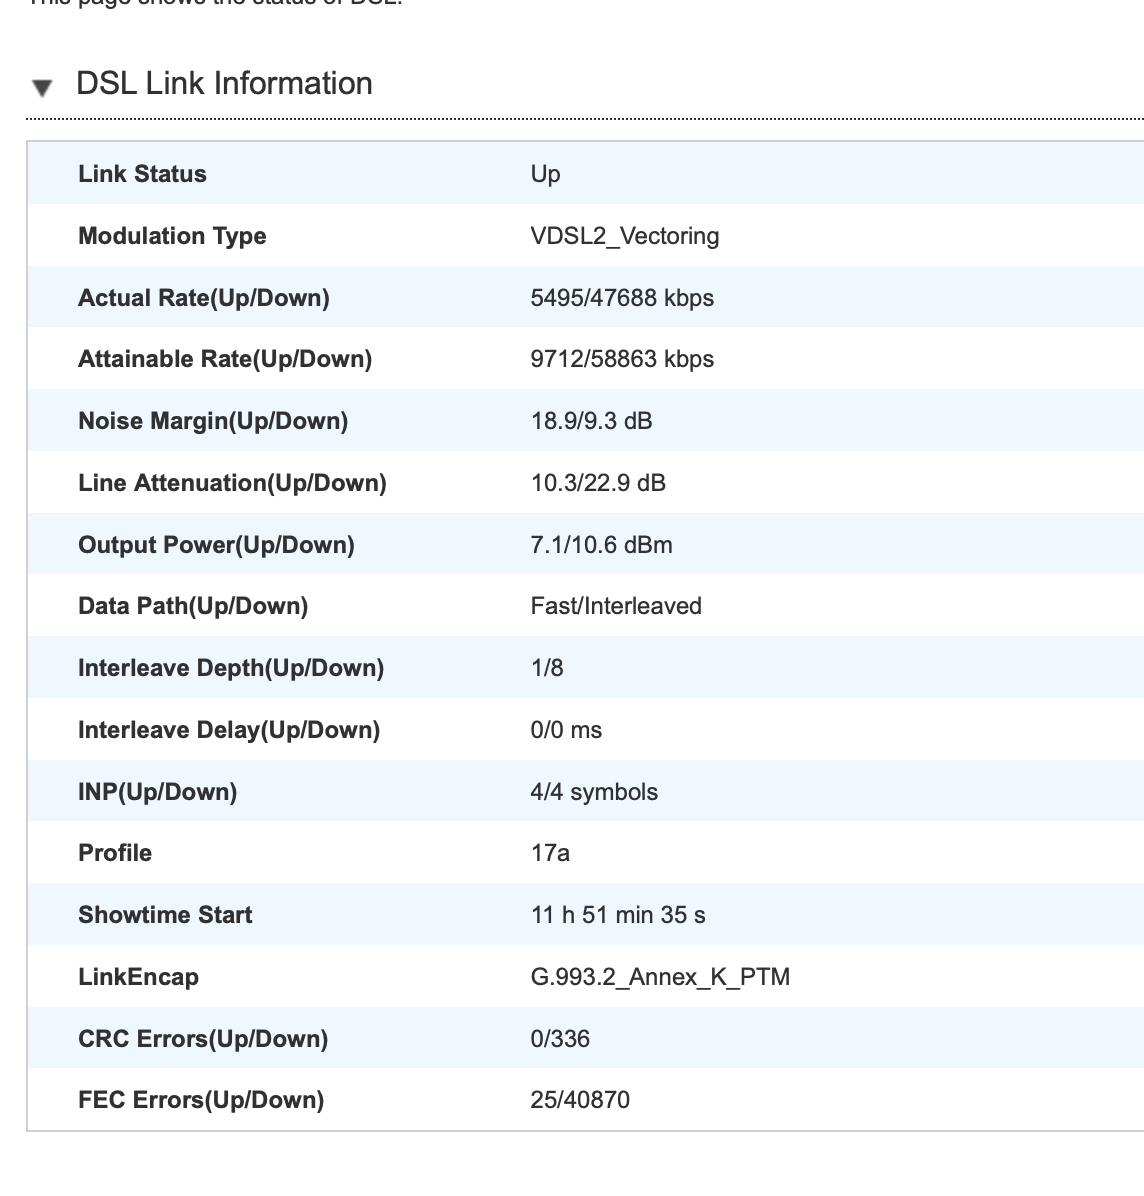Click the Showtime Start duration value

pyautogui.click(x=617, y=915)
